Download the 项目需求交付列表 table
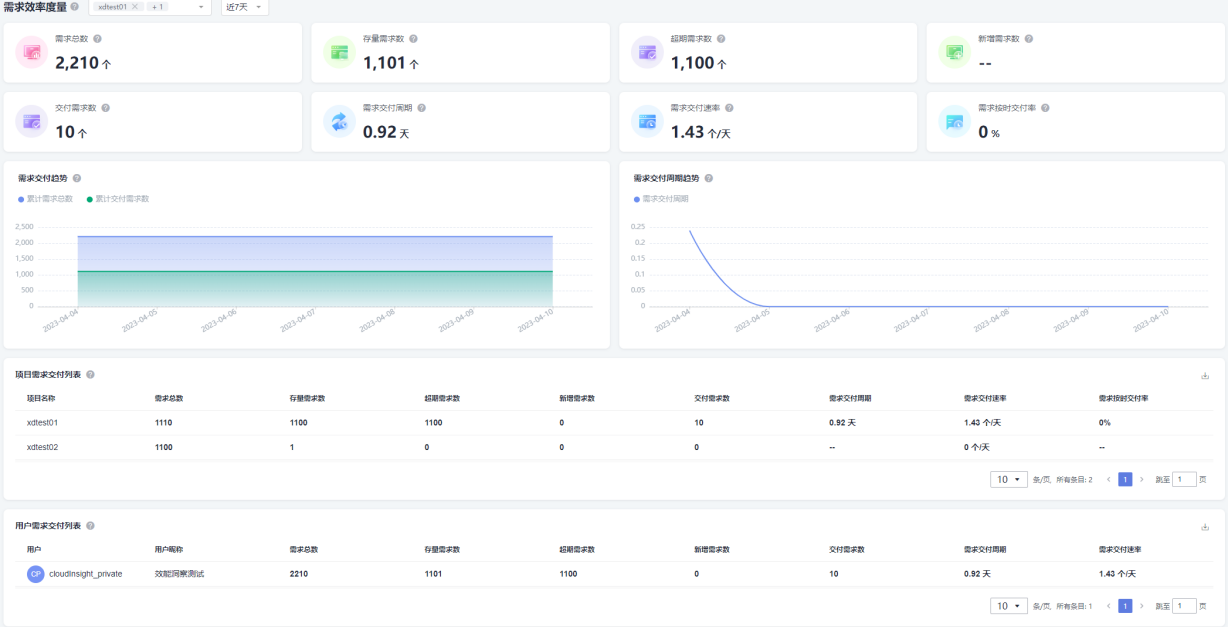 [x=1205, y=376]
